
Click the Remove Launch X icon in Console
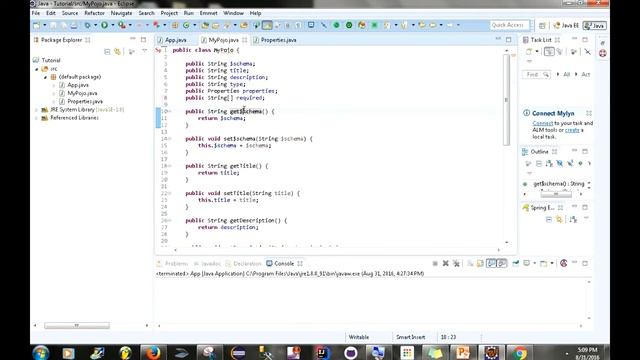446,264
